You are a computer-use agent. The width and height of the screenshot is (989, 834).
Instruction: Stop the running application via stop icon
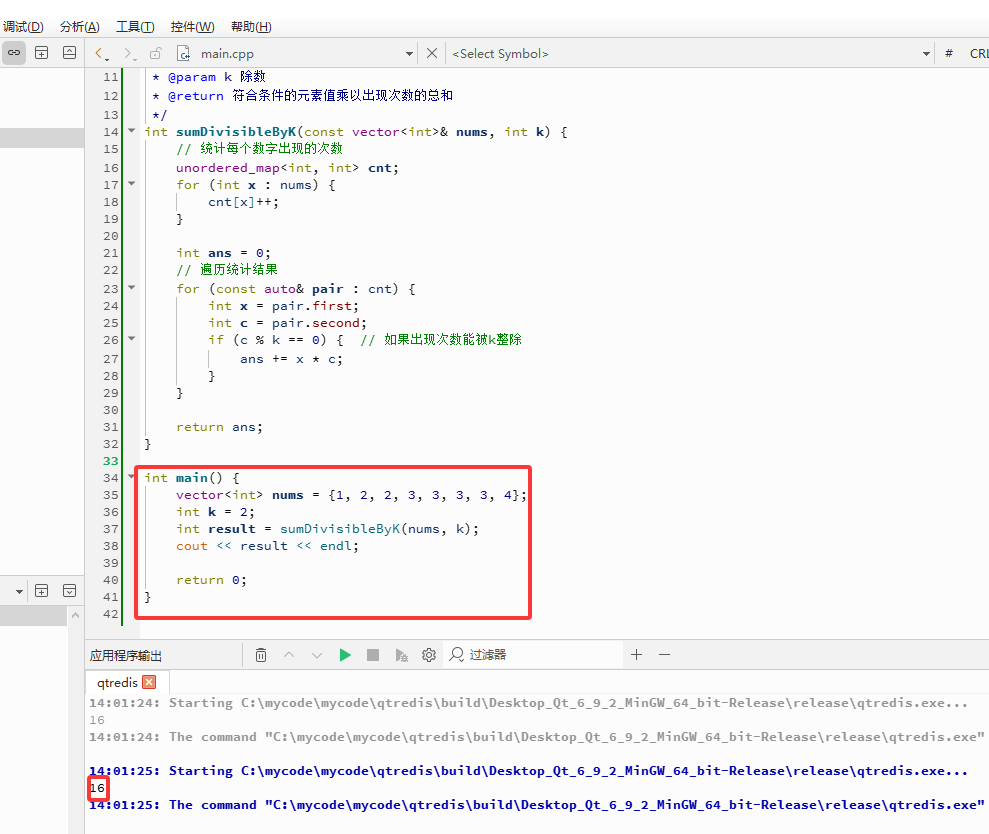373,655
